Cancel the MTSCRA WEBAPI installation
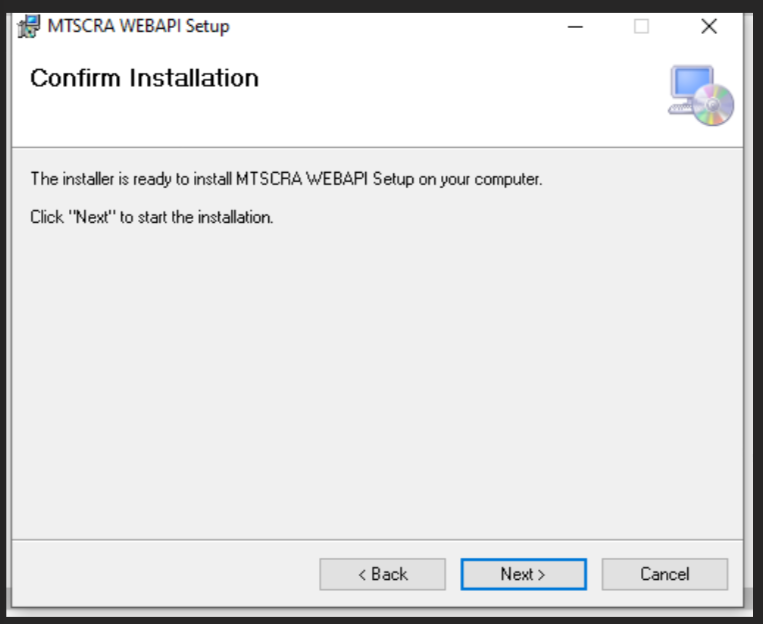 [x=664, y=574]
